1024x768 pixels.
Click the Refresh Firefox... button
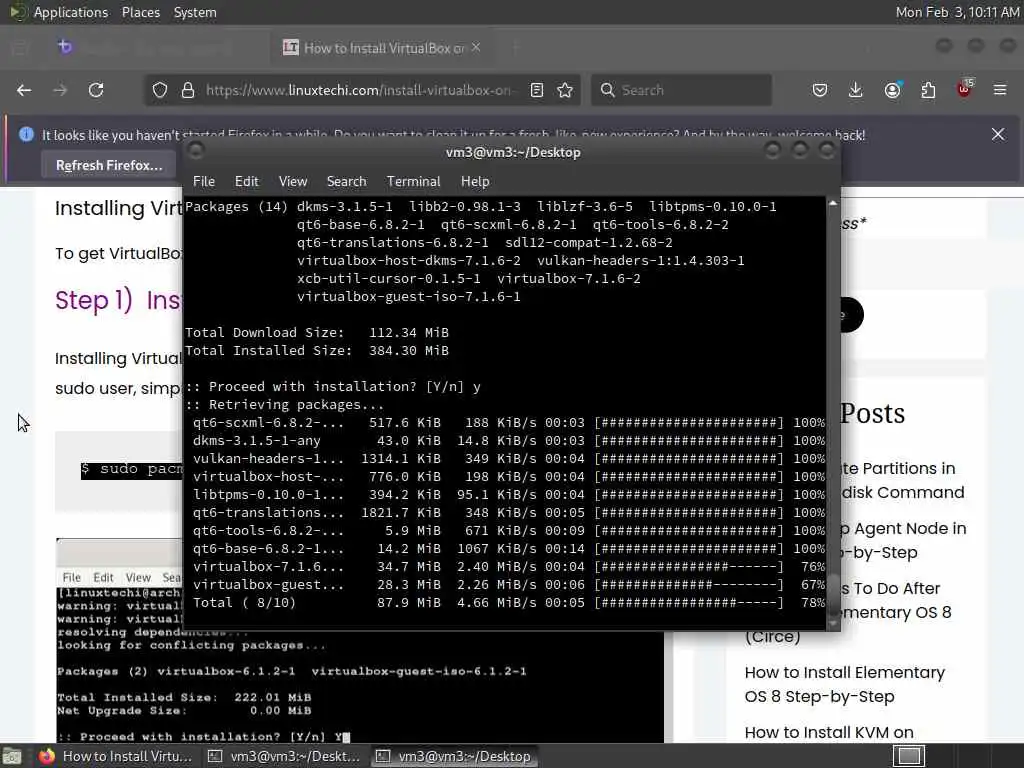pyautogui.click(x=109, y=165)
